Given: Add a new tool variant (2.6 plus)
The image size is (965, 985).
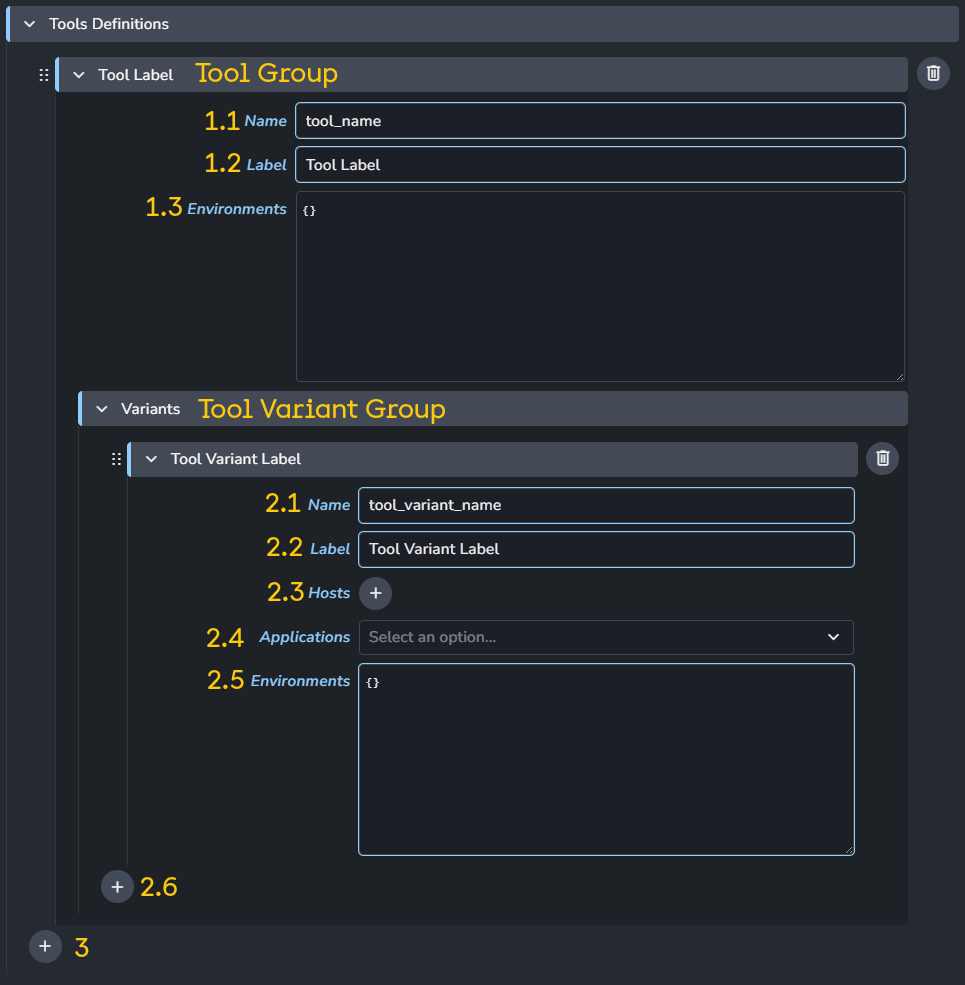Looking at the screenshot, I should point(117,887).
